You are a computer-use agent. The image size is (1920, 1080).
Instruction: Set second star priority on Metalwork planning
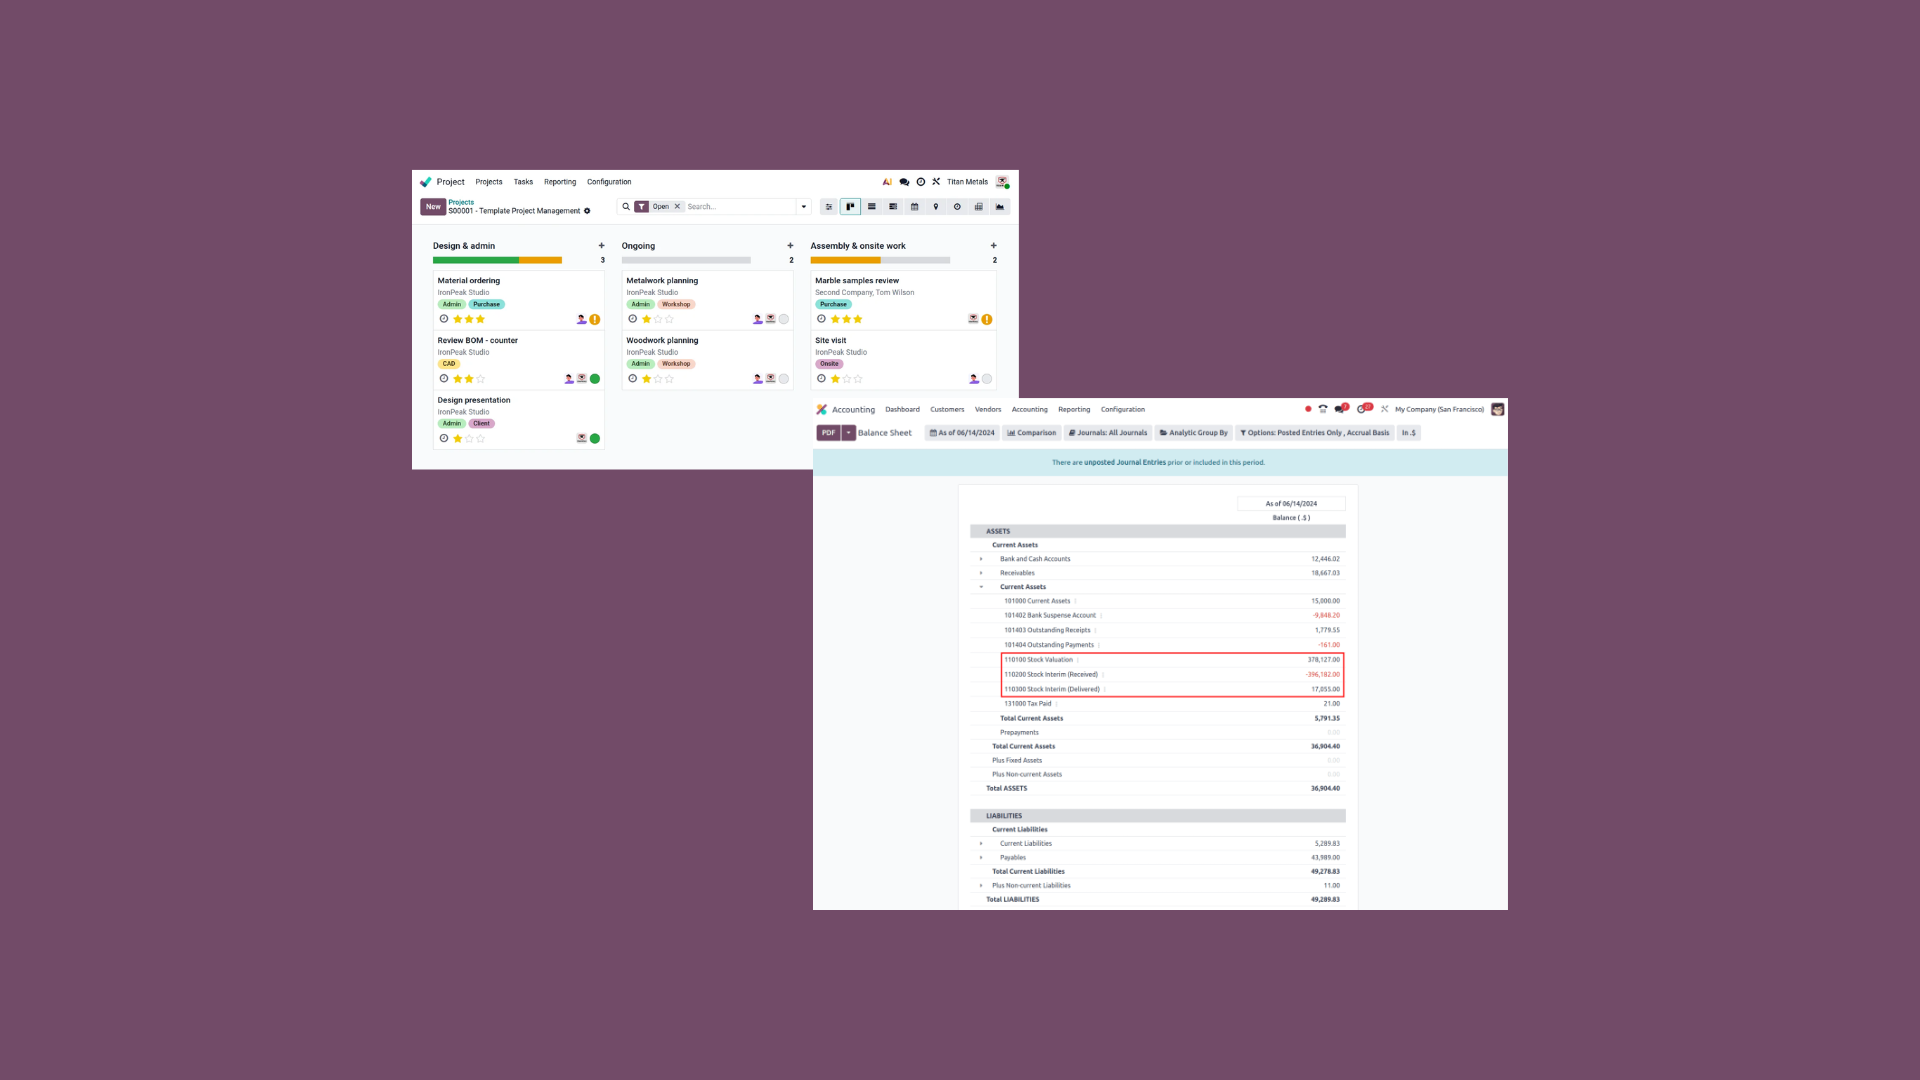click(658, 319)
